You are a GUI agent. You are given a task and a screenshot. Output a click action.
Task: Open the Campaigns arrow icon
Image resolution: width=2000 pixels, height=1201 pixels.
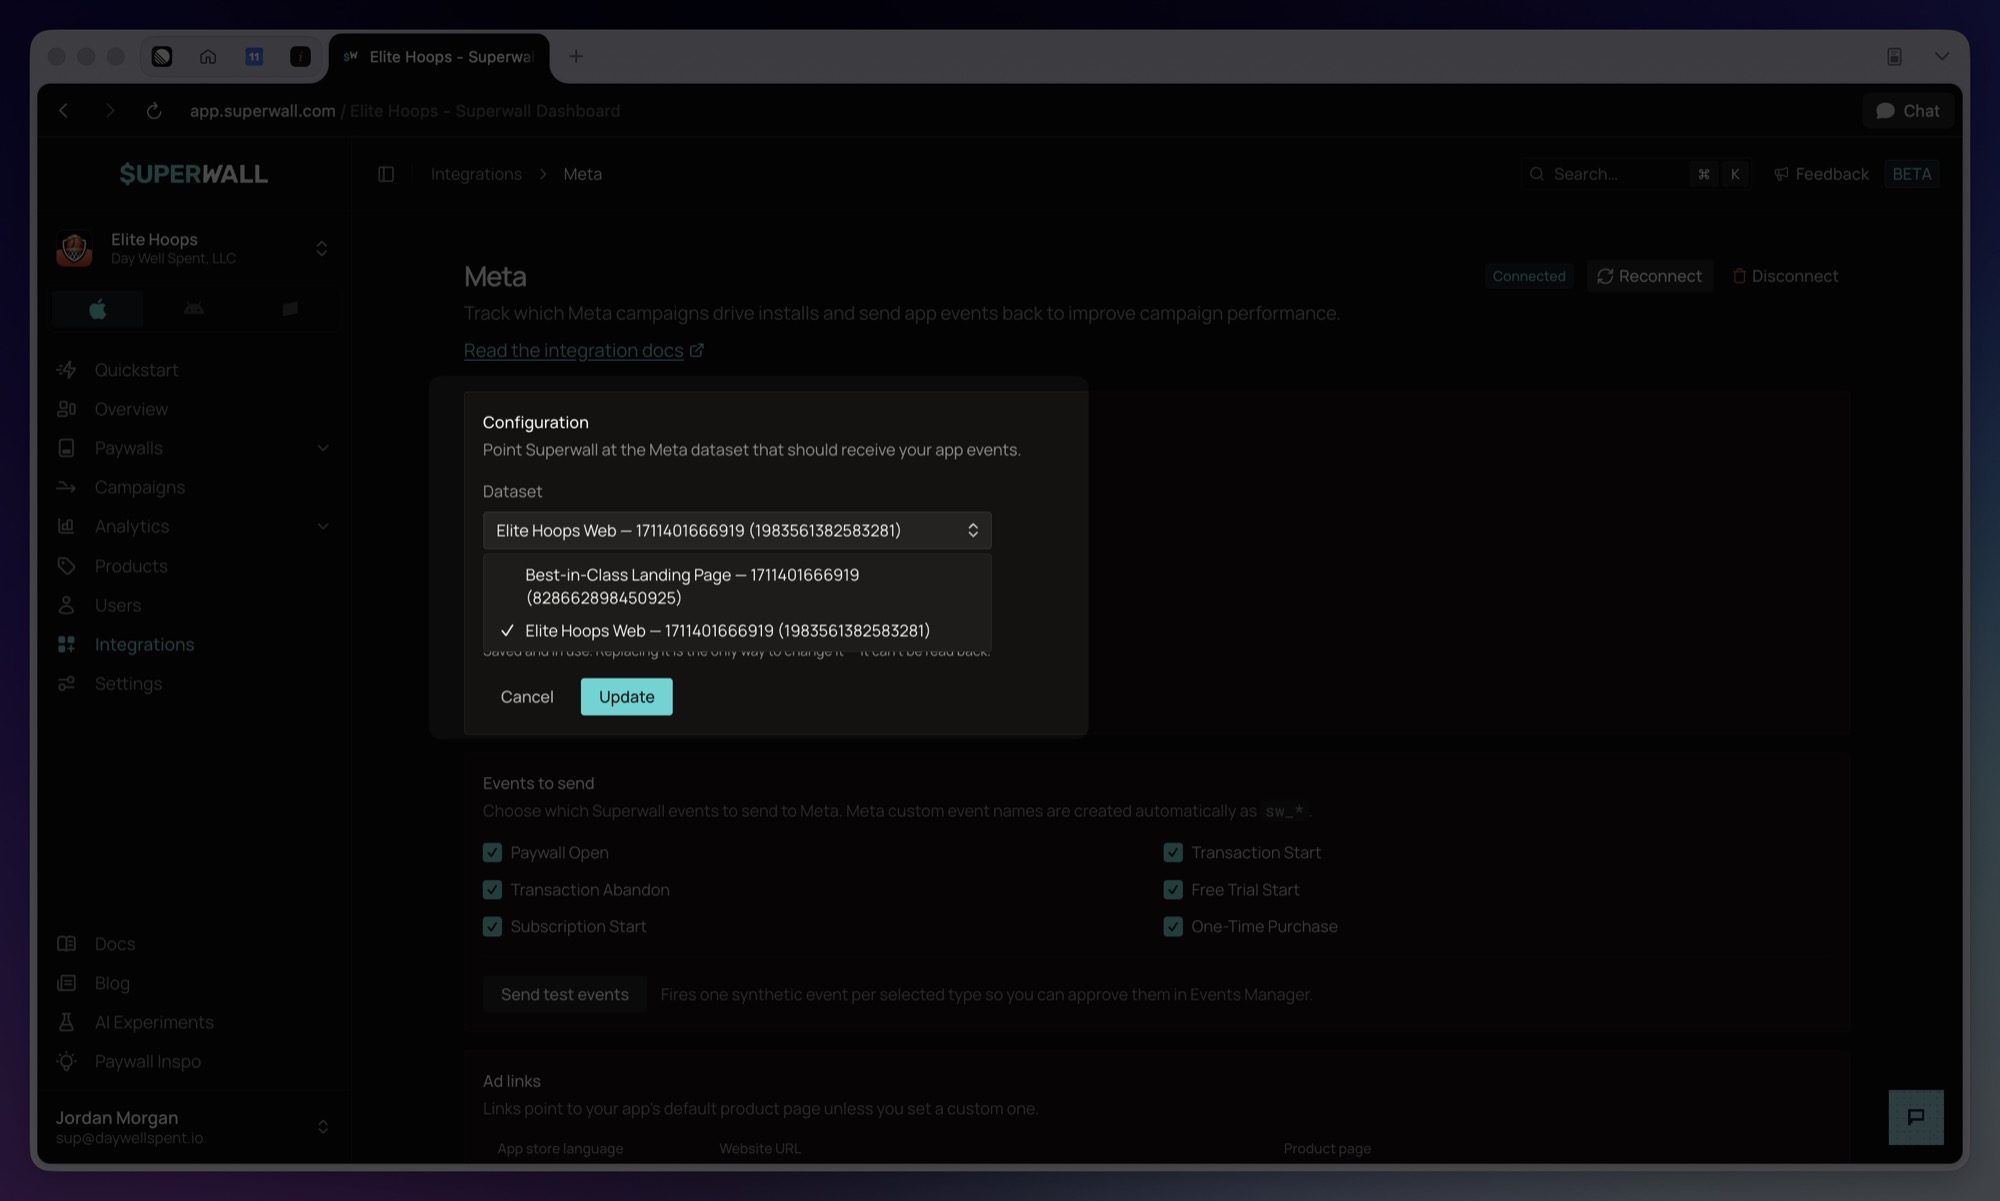(67, 487)
